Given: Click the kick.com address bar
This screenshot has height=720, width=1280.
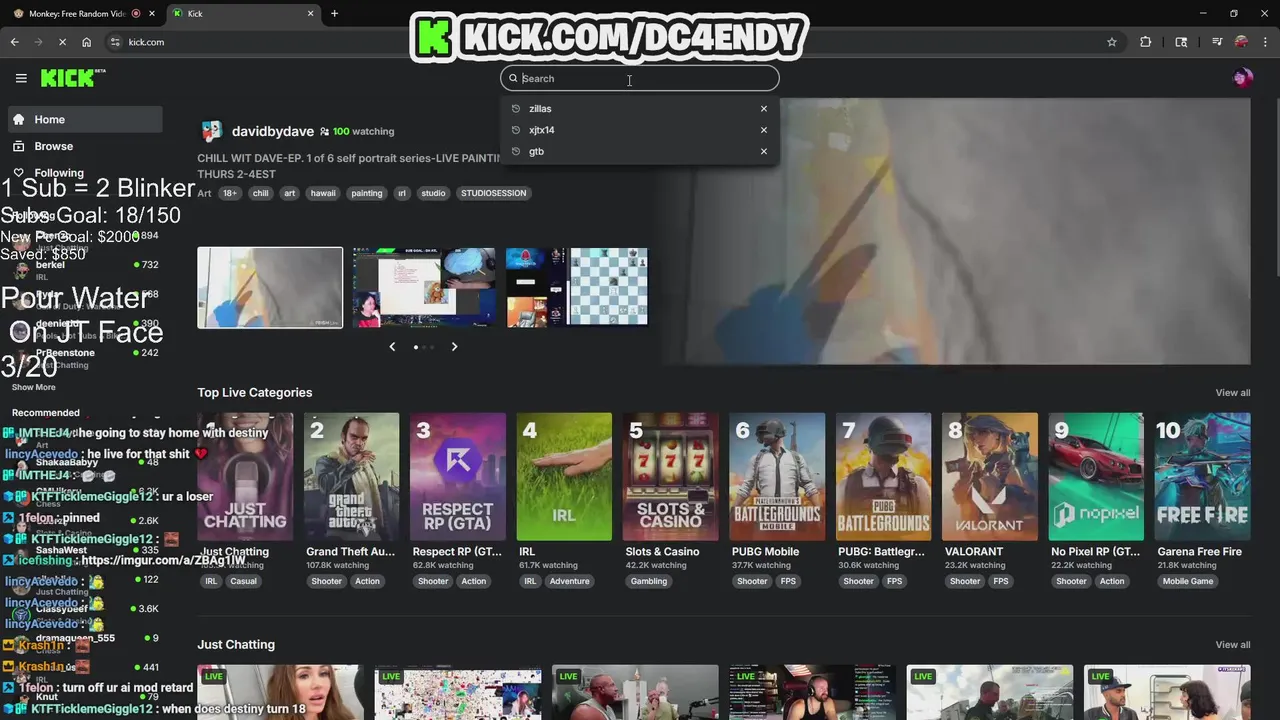Looking at the screenshot, I should coord(600,42).
